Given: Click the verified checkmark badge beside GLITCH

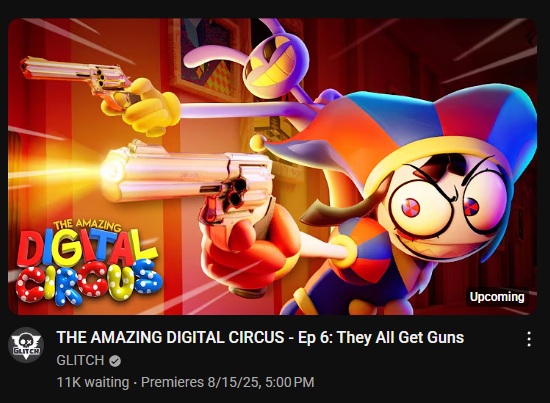Looking at the screenshot, I should [x=115, y=361].
